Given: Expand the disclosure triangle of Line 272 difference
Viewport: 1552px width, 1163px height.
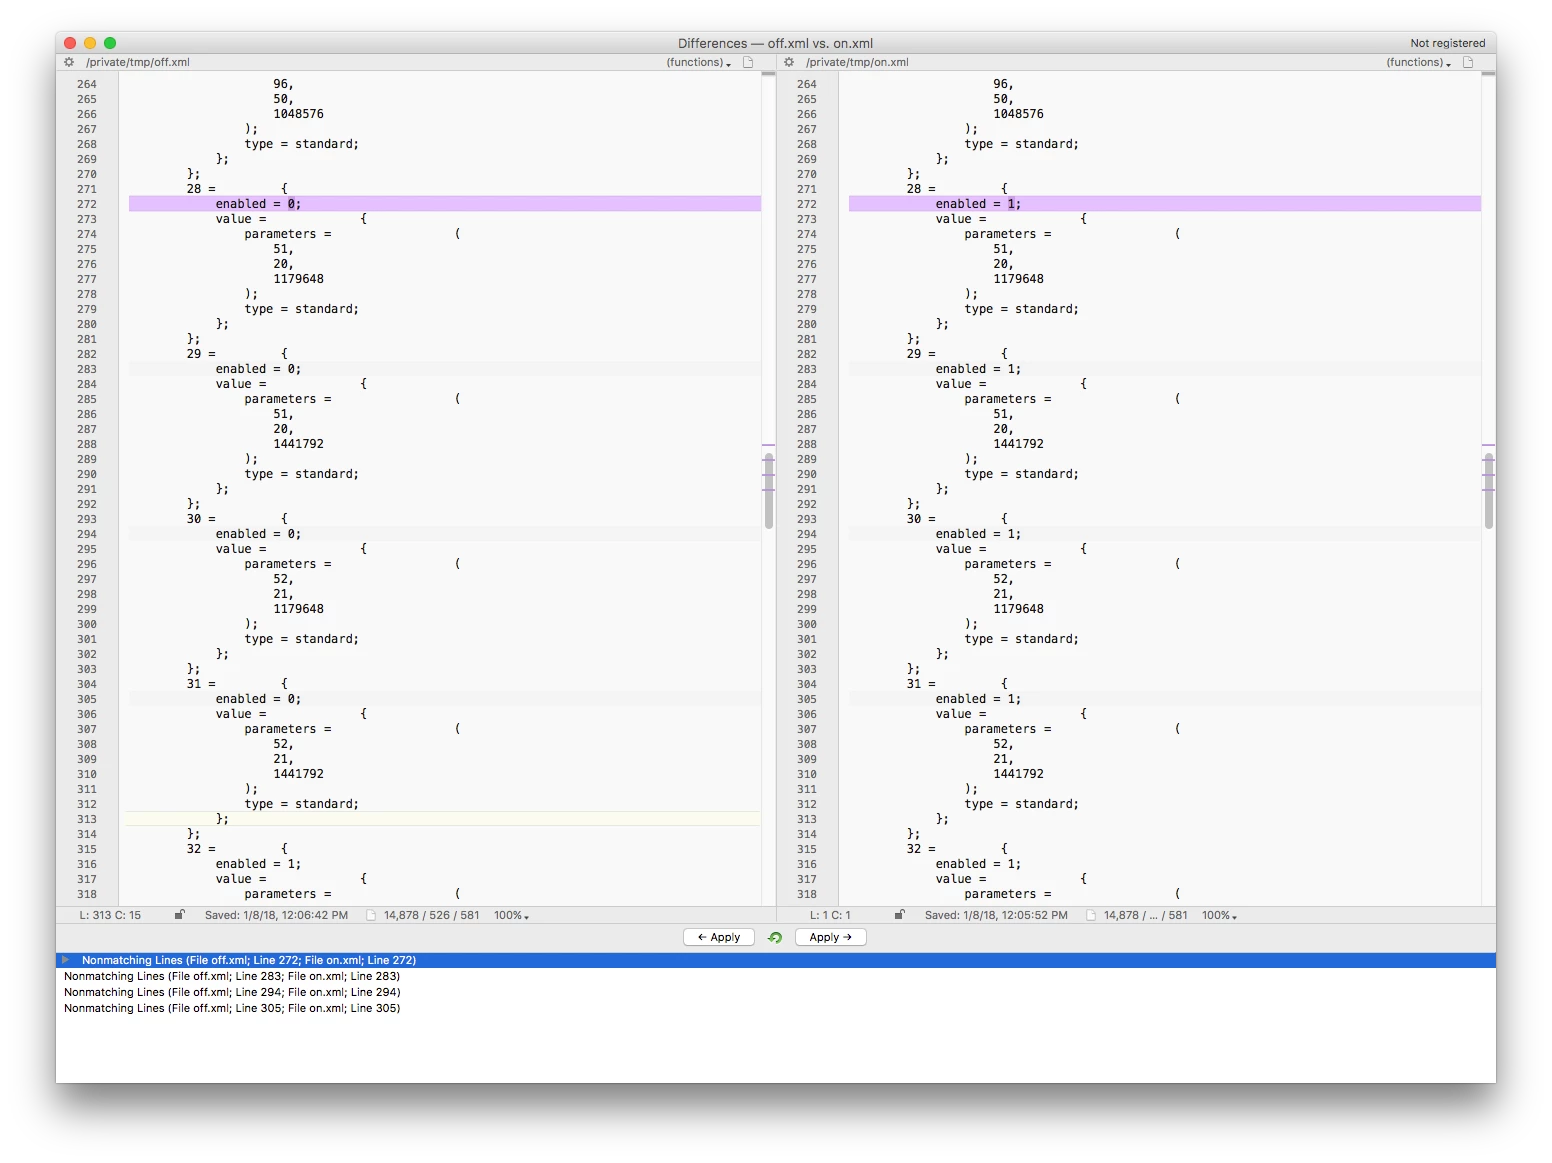Looking at the screenshot, I should click(66, 960).
